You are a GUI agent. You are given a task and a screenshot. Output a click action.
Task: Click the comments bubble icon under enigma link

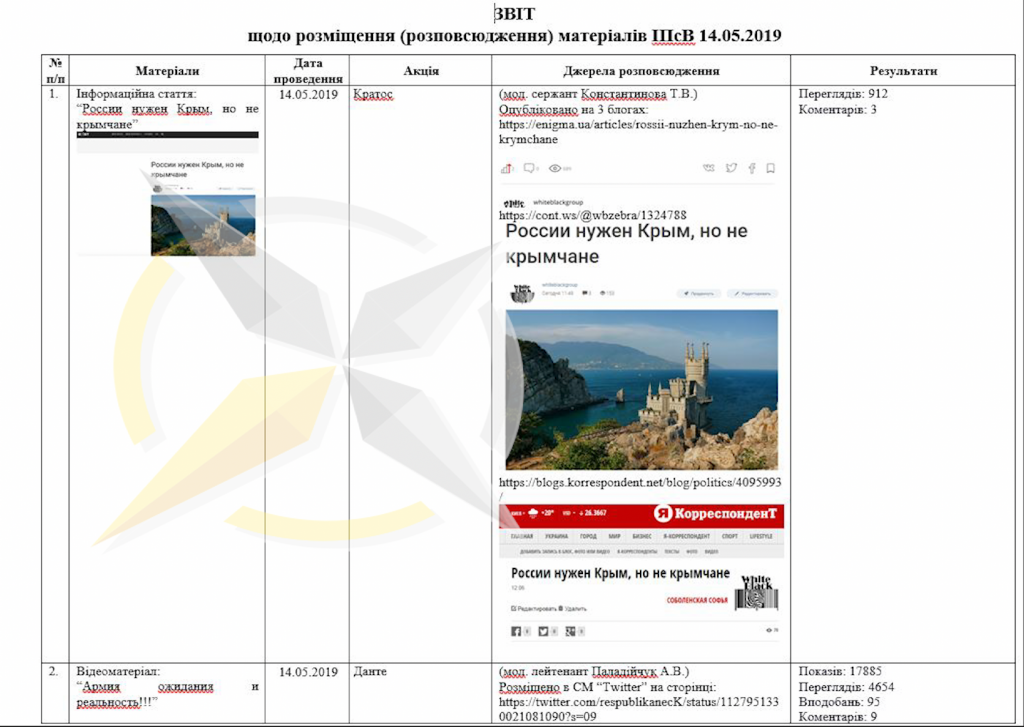531,168
